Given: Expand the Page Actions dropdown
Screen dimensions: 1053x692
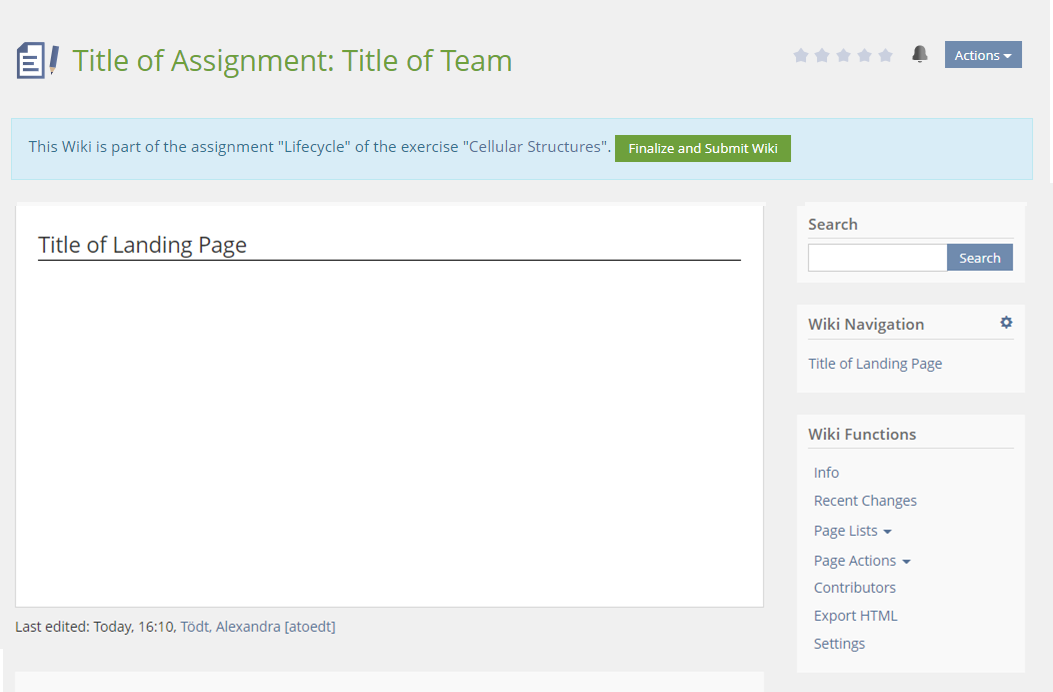Looking at the screenshot, I should 861,561.
